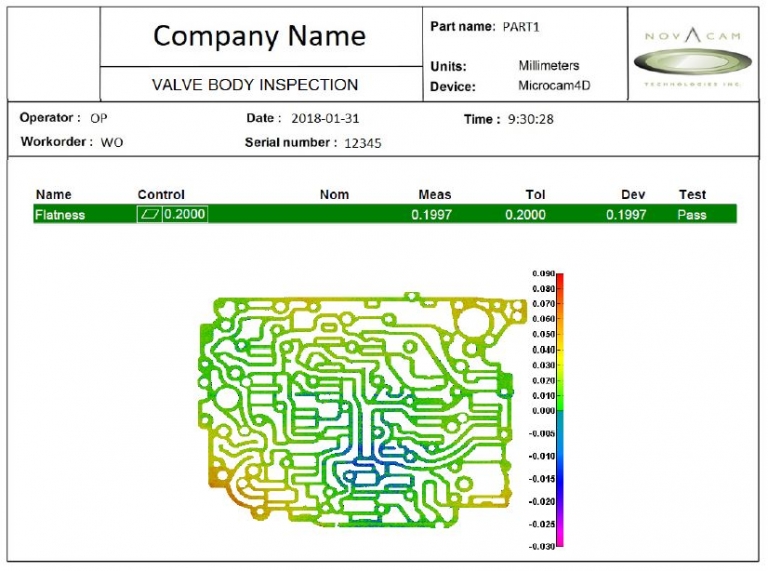Click the flatness parallelogram symbol
Image resolution: width=768 pixels, height=571 pixels.
(x=151, y=214)
